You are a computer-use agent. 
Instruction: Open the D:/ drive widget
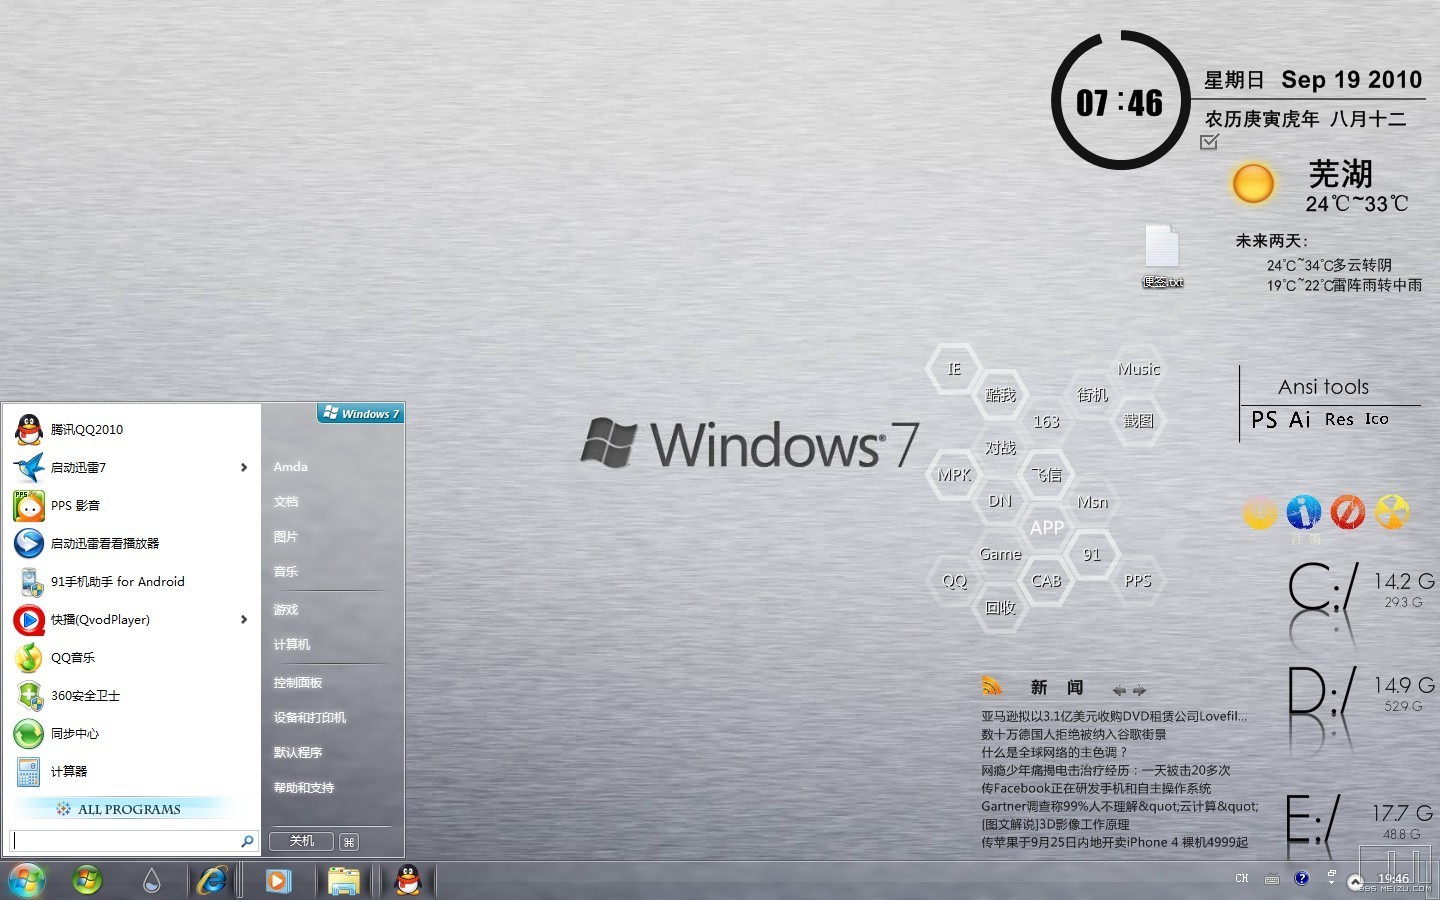coord(1322,691)
